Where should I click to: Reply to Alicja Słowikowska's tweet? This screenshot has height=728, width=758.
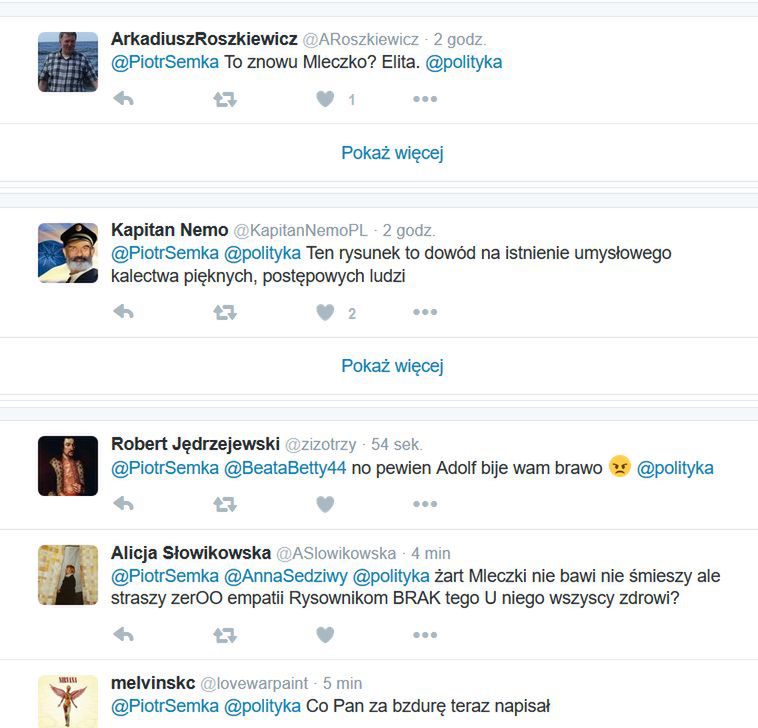123,635
